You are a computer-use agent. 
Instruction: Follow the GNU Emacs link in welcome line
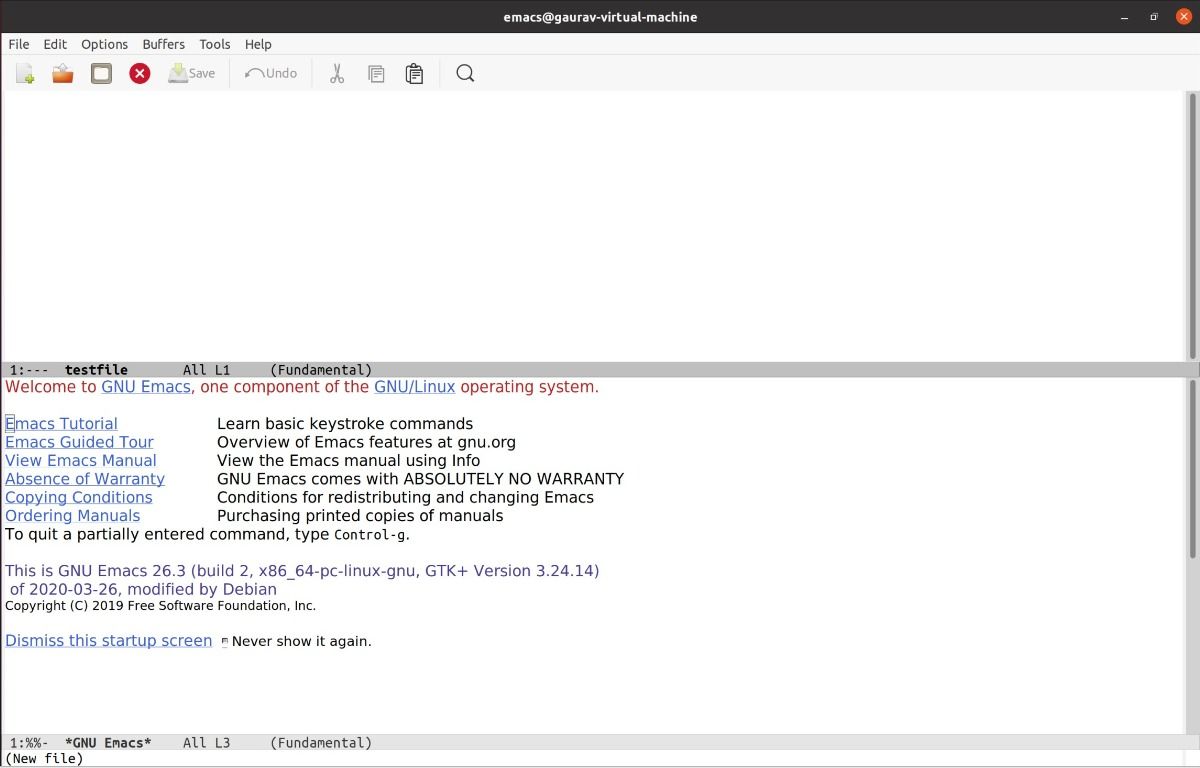point(146,387)
